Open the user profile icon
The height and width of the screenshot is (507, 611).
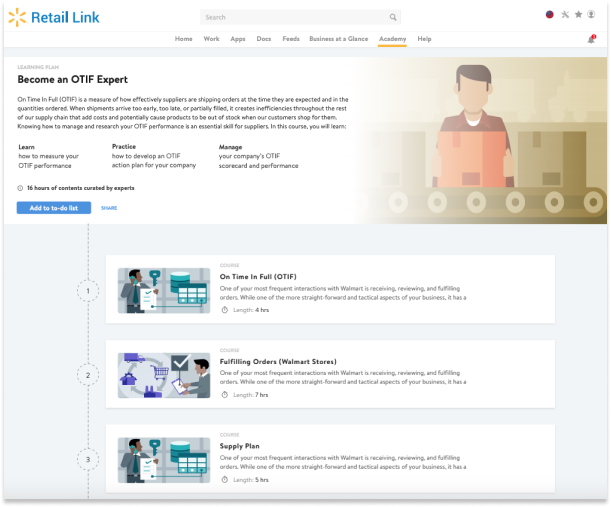point(591,14)
